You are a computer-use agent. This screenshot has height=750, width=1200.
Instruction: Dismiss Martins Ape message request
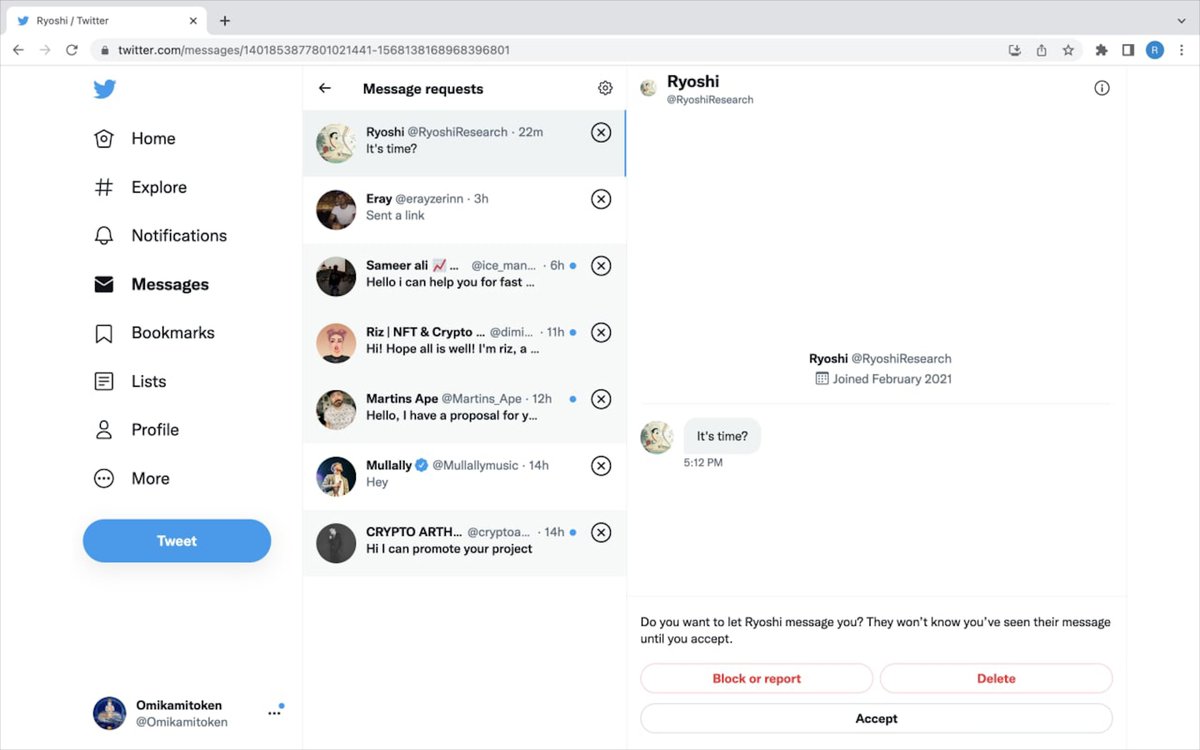tap(601, 399)
